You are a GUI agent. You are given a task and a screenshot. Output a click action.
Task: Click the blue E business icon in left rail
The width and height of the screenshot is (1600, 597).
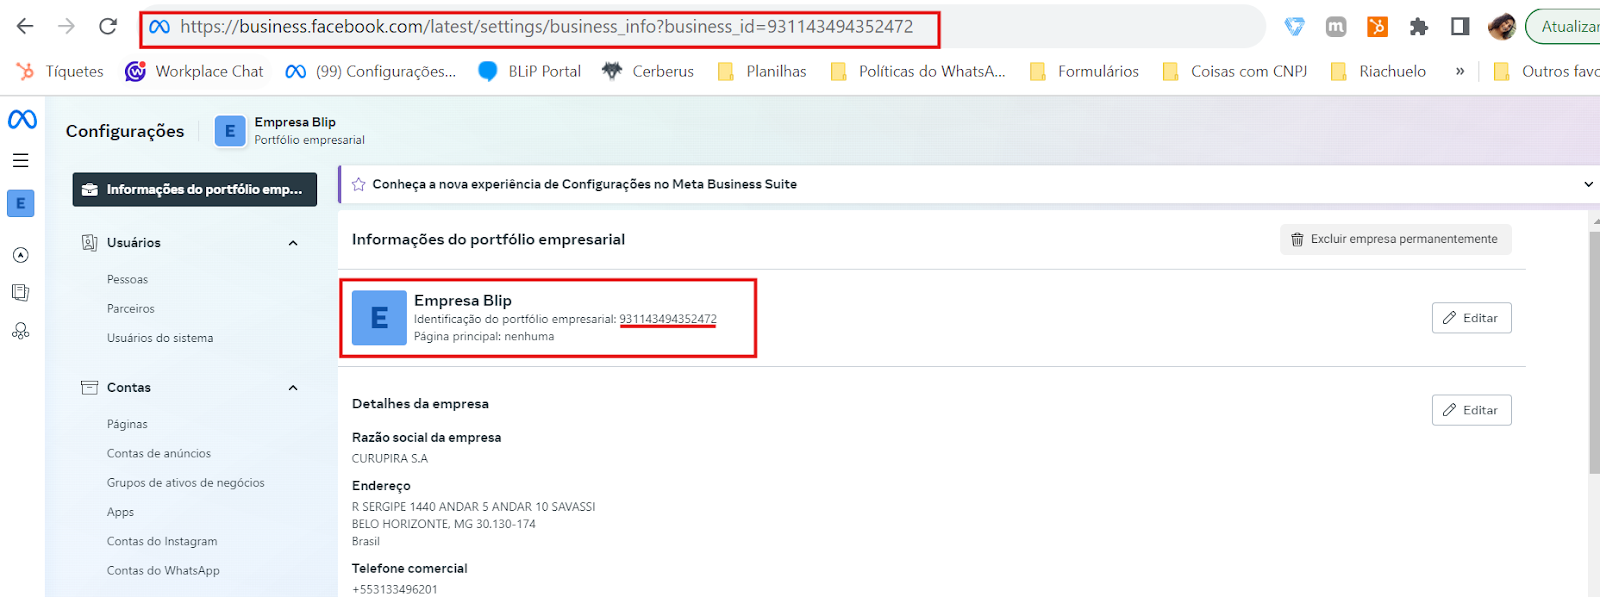21,203
